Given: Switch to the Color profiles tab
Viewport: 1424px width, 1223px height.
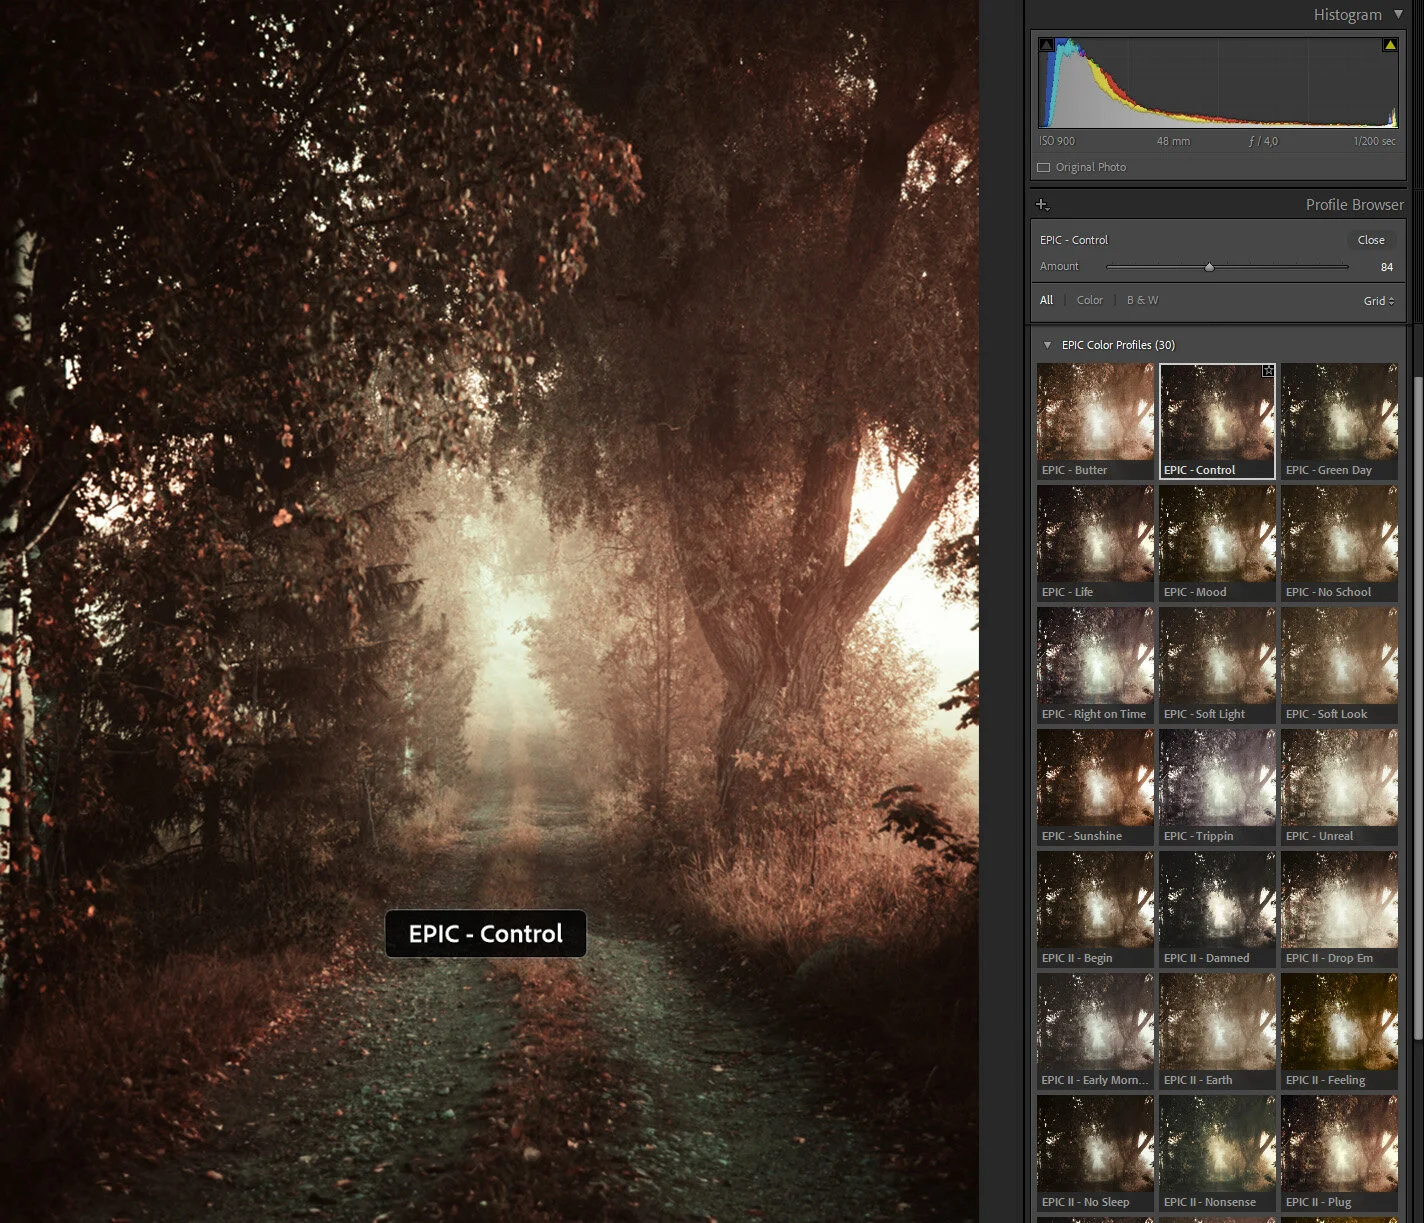Looking at the screenshot, I should pyautogui.click(x=1089, y=300).
